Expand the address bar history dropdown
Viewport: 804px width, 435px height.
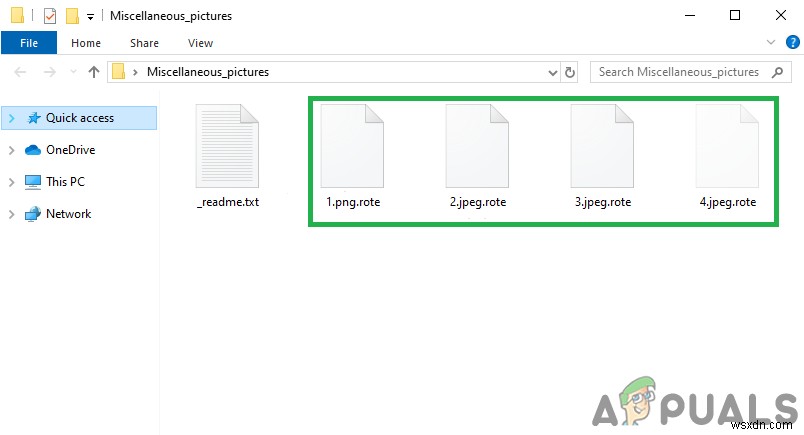tap(553, 72)
